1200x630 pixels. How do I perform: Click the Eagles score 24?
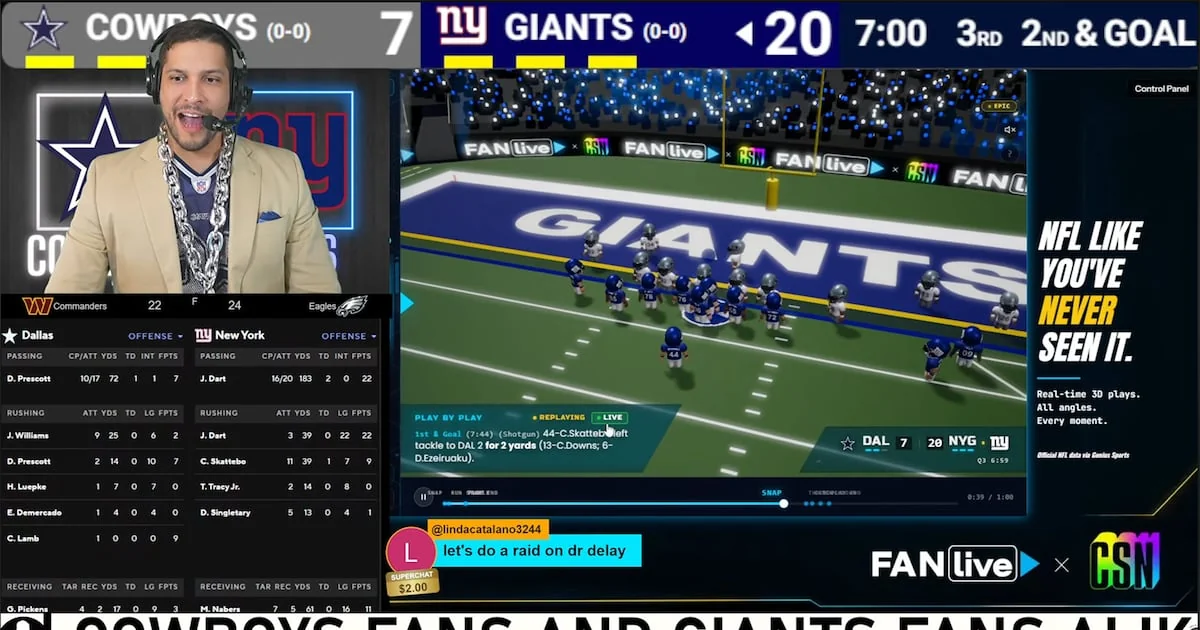pos(234,305)
